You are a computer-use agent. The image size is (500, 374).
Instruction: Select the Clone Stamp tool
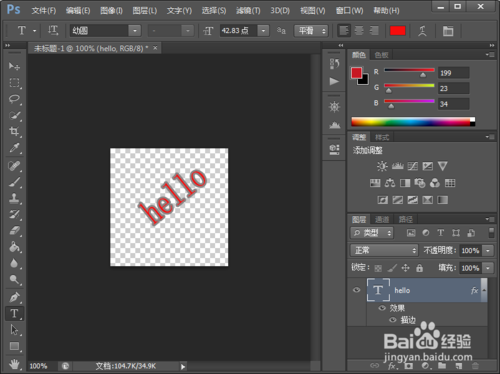[x=14, y=198]
